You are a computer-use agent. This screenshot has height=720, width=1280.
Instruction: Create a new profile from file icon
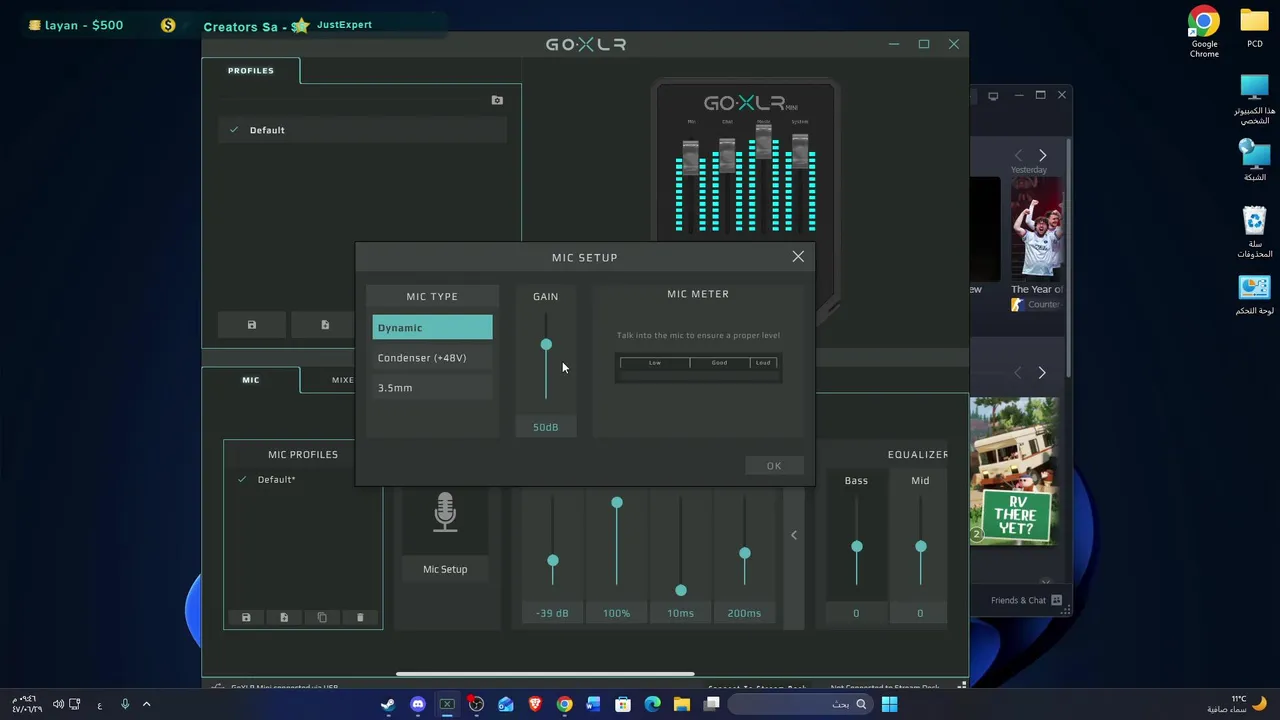[x=325, y=325]
